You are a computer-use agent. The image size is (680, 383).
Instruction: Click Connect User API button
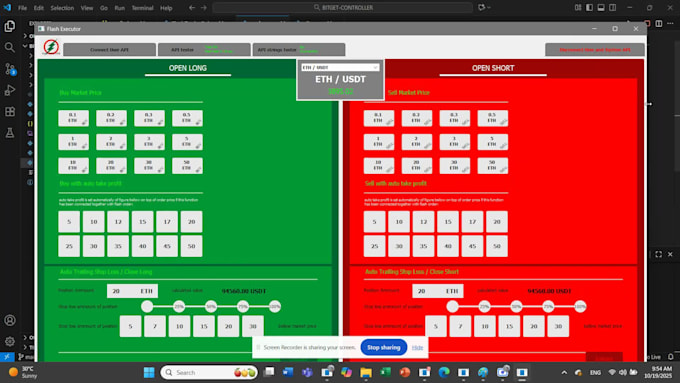109,49
